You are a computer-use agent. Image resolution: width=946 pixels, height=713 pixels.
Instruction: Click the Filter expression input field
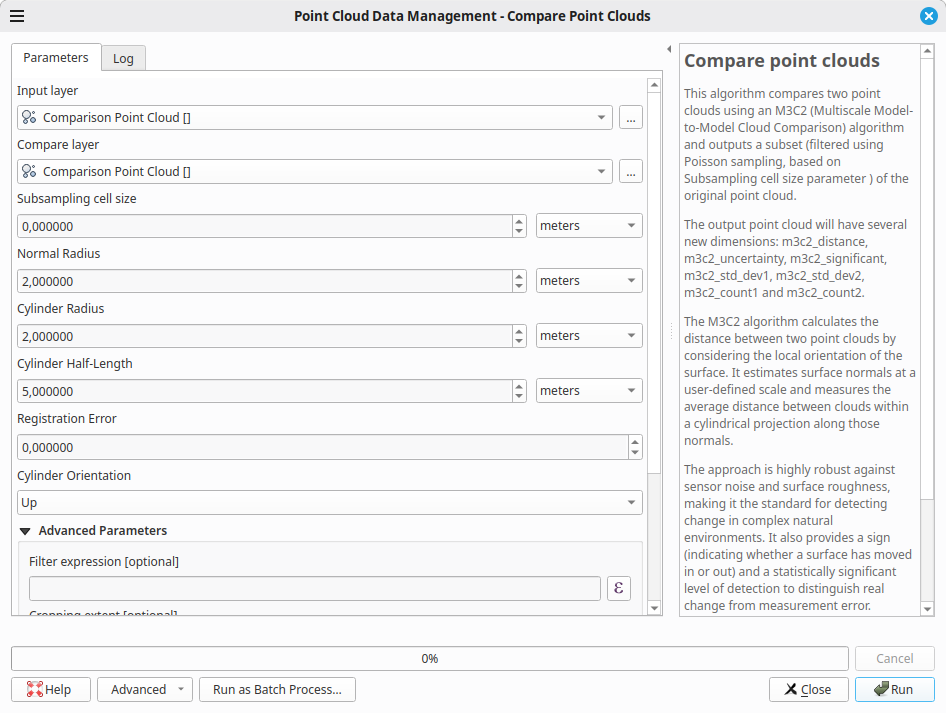(x=314, y=588)
